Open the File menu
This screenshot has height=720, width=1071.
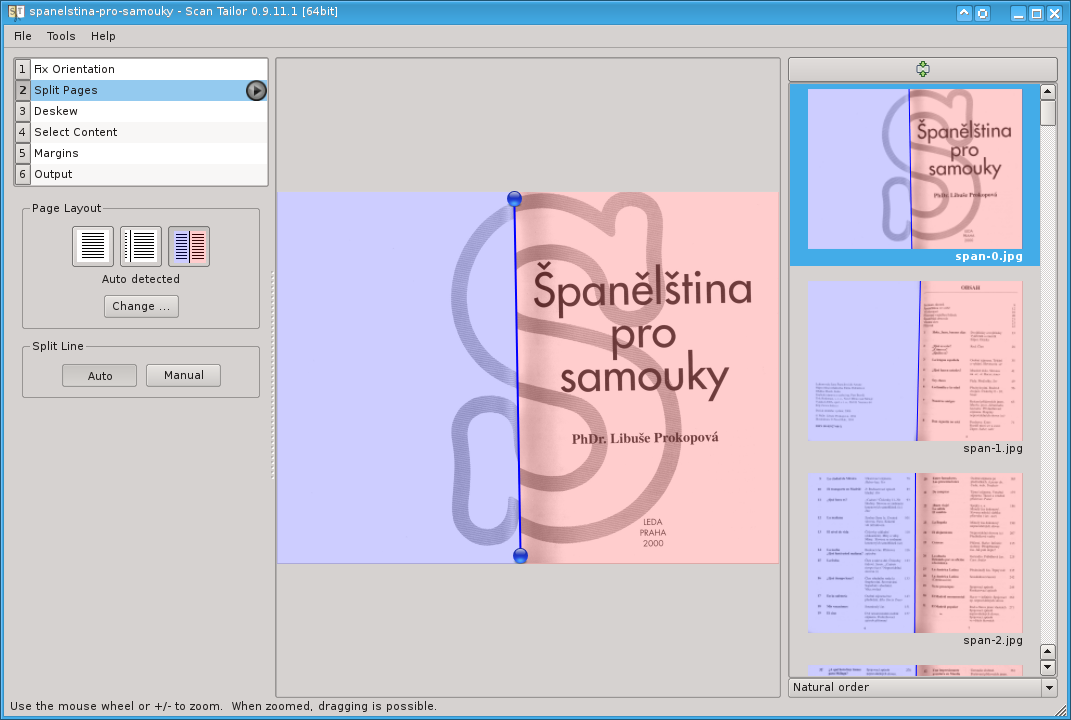pos(23,36)
